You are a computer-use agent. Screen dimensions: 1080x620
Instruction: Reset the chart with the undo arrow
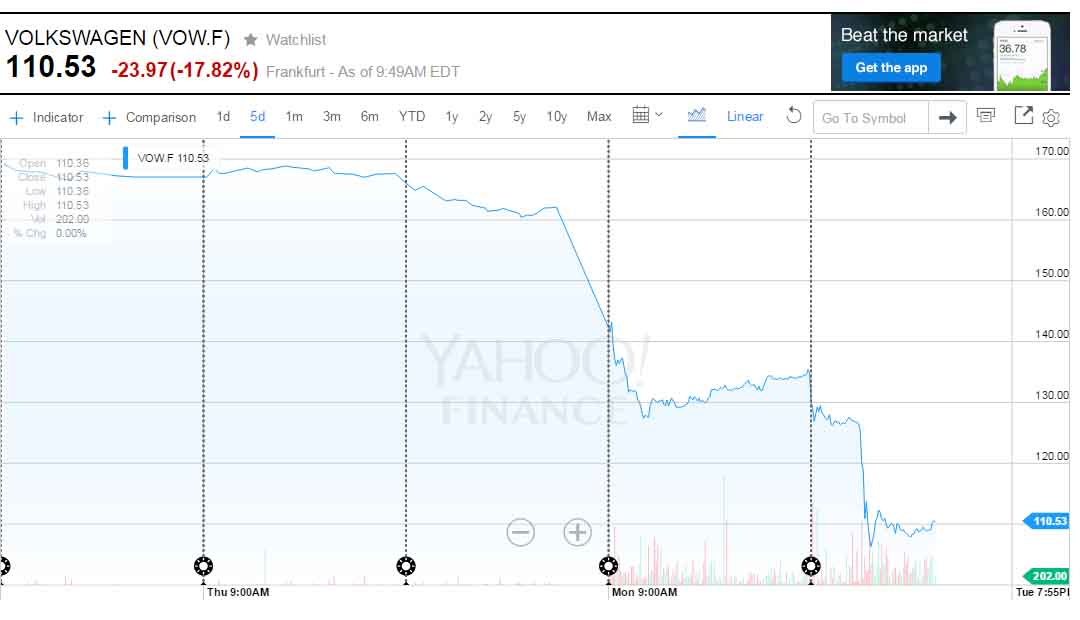(x=794, y=116)
